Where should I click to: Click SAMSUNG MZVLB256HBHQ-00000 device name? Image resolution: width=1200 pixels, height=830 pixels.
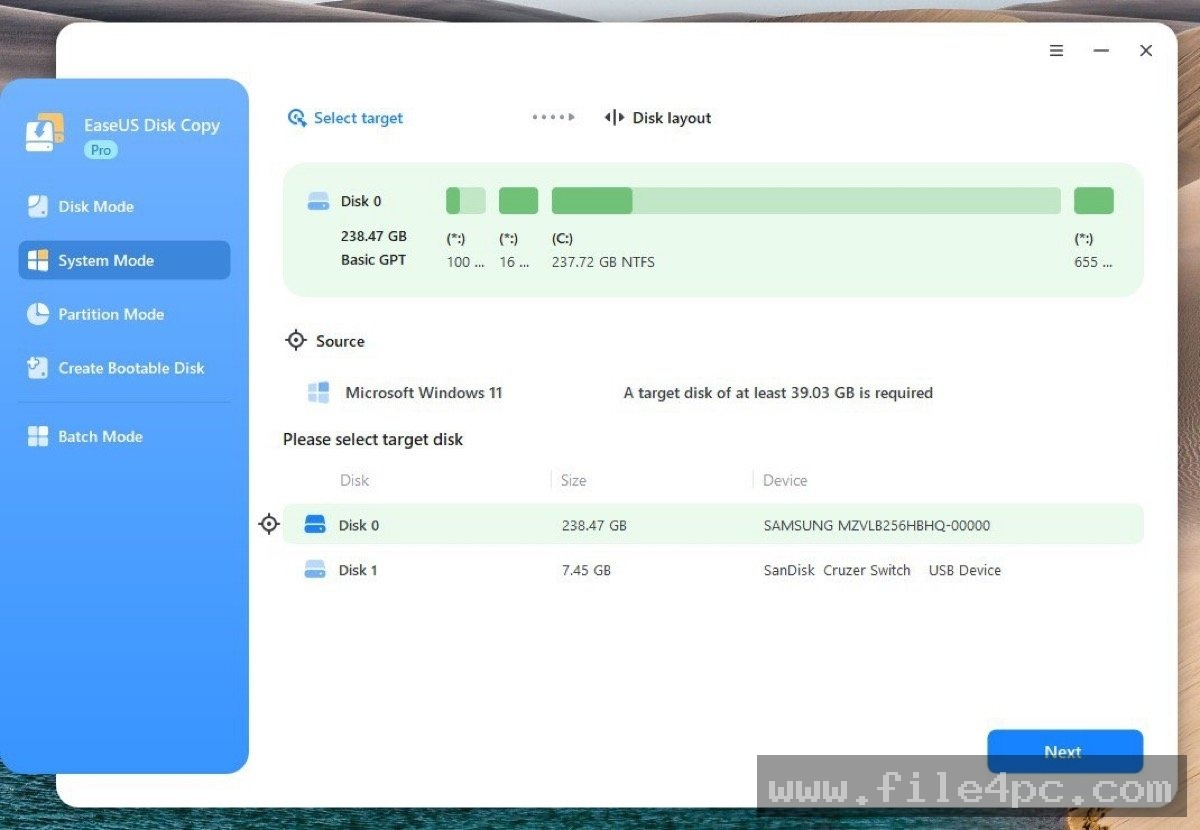[877, 525]
